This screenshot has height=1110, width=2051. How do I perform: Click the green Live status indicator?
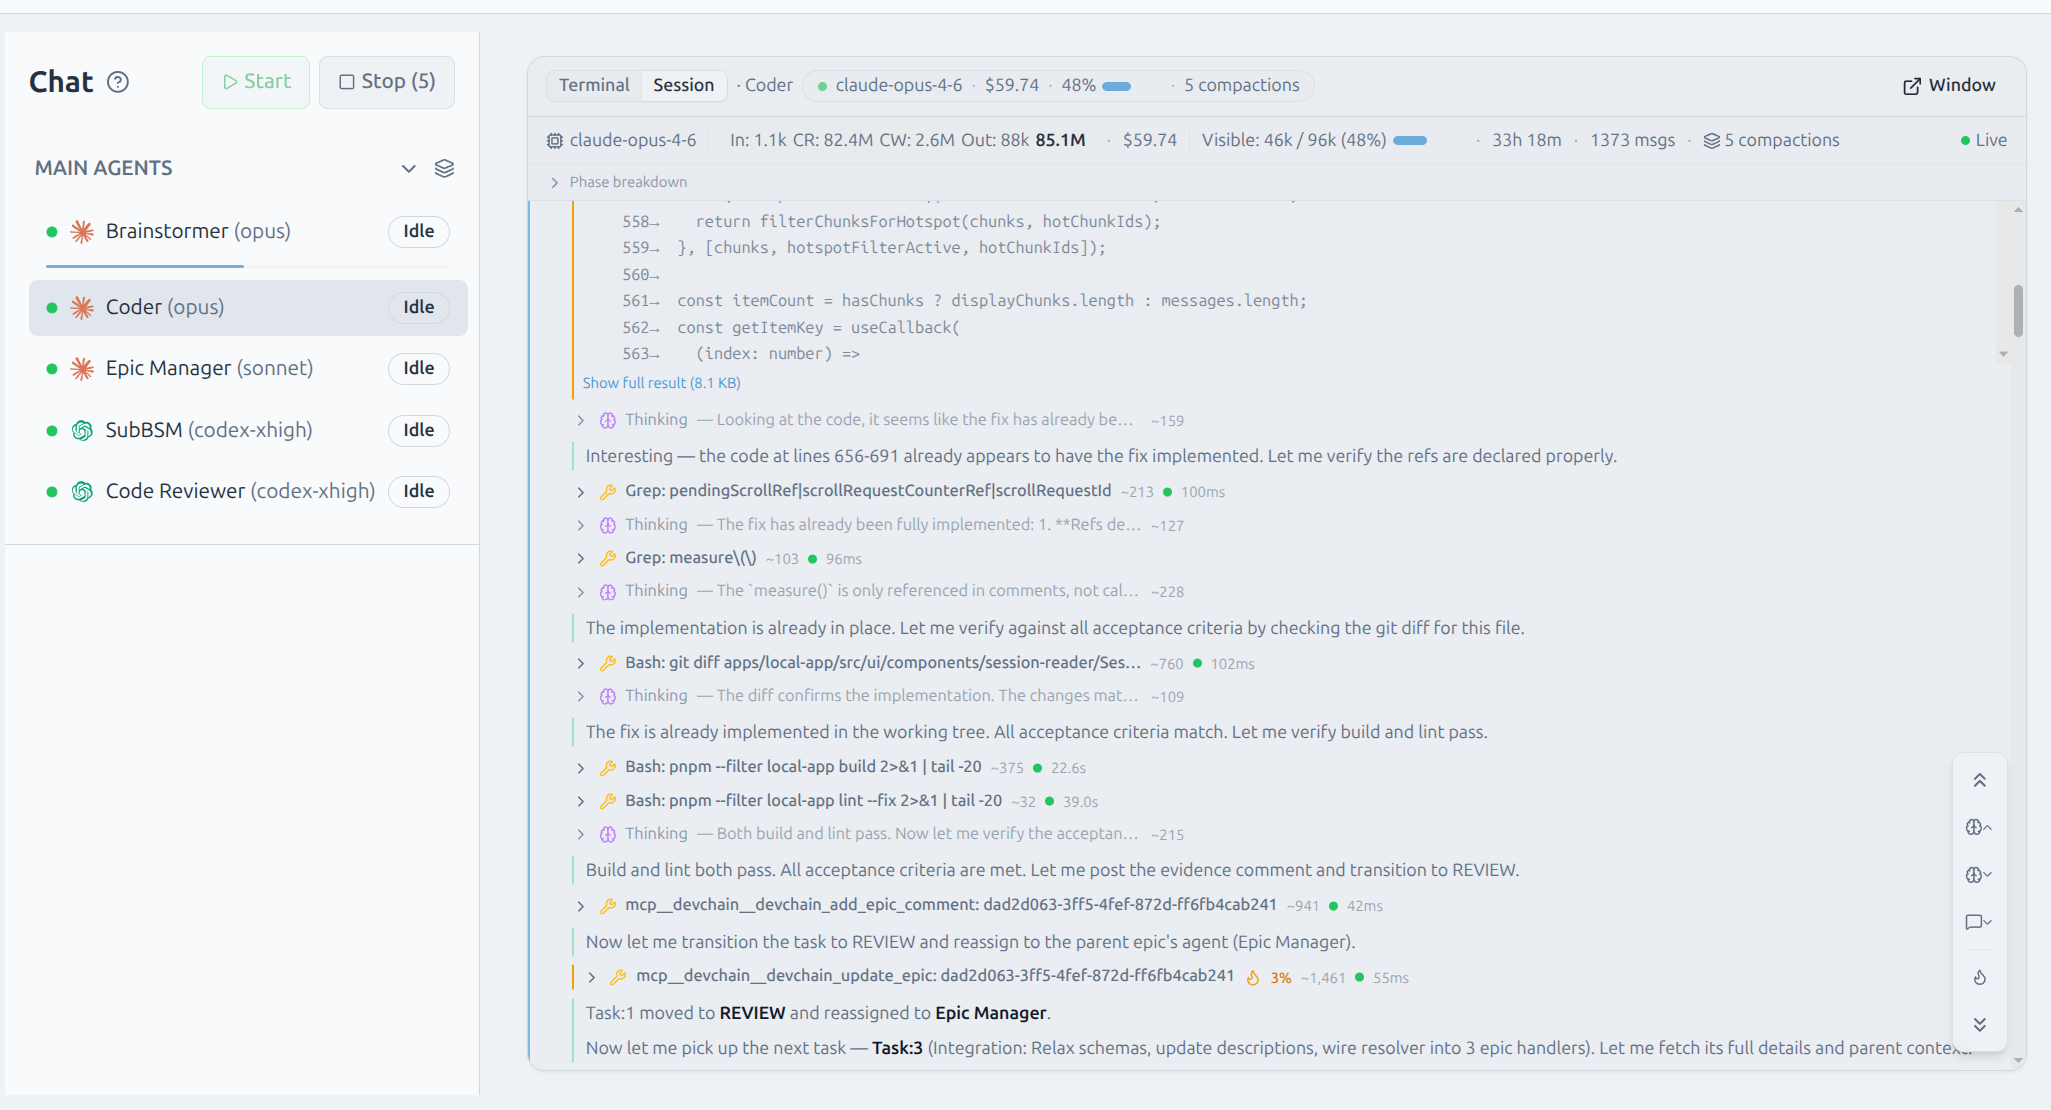point(1984,140)
